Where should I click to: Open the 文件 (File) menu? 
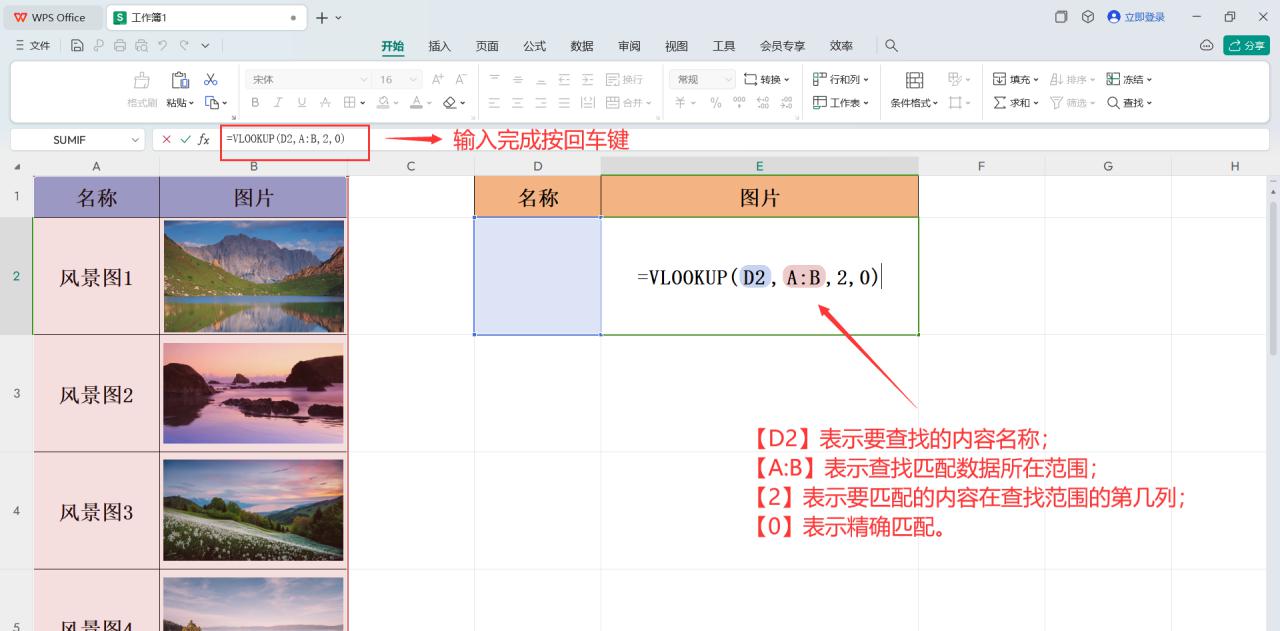(33, 46)
